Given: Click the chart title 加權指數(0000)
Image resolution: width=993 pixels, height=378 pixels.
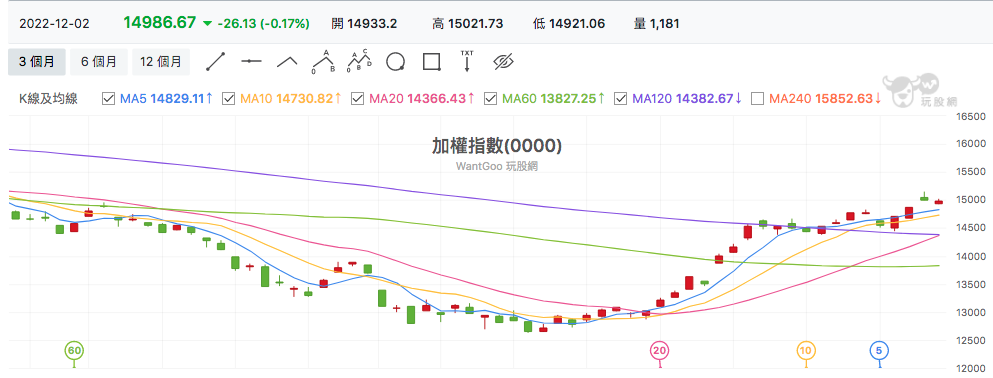Looking at the screenshot, I should [496, 146].
